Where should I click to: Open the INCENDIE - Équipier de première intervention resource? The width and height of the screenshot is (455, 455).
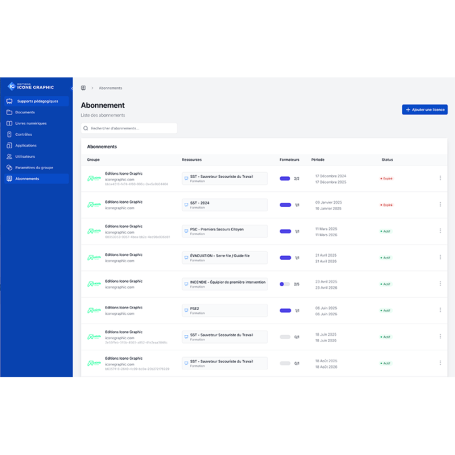point(225,284)
